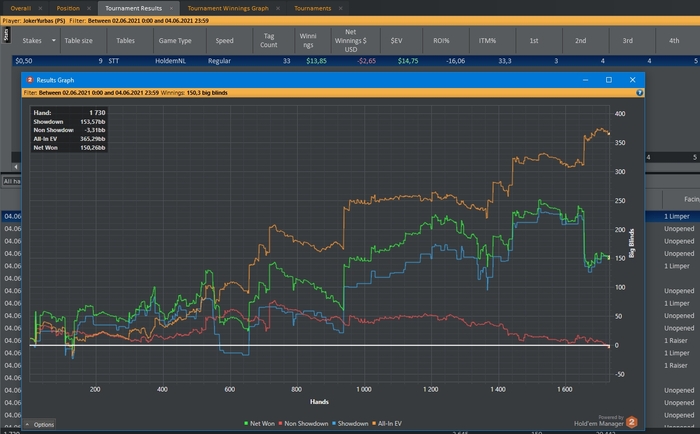Open the Stakes column dropdown arrow

click(54, 40)
